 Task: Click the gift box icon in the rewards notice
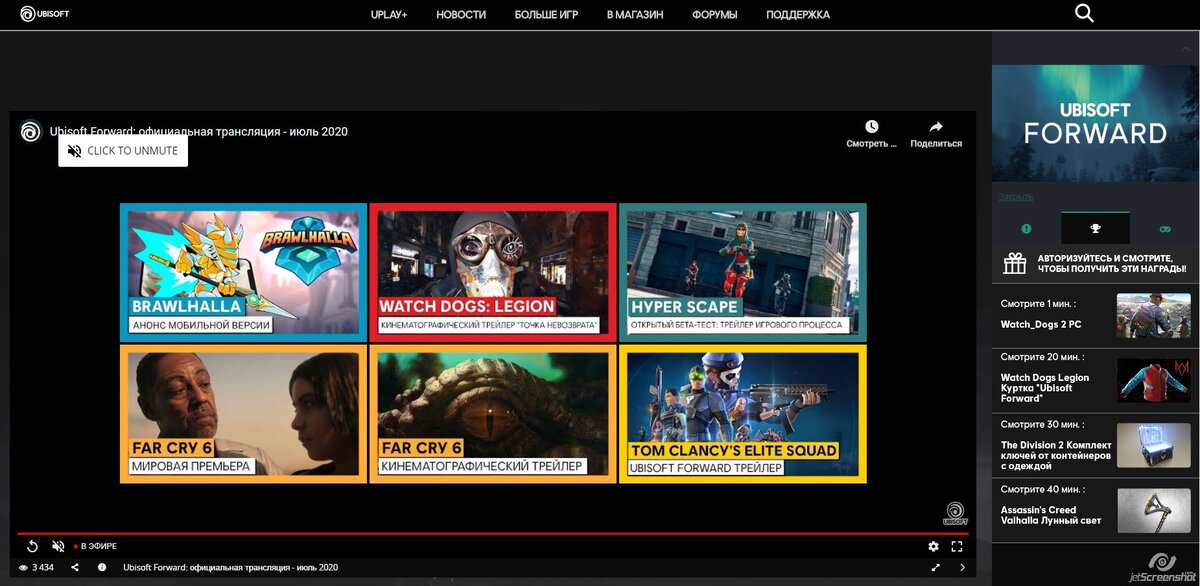(1015, 263)
